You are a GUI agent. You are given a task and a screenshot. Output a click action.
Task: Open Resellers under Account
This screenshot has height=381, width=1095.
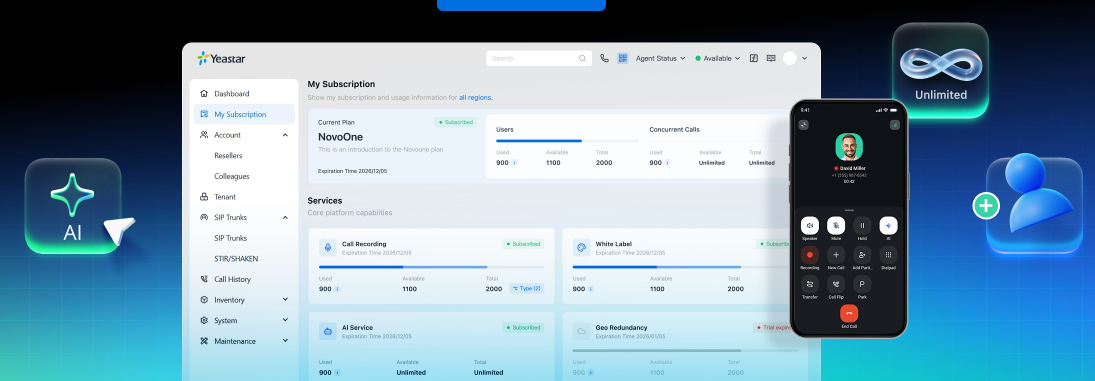[228, 156]
